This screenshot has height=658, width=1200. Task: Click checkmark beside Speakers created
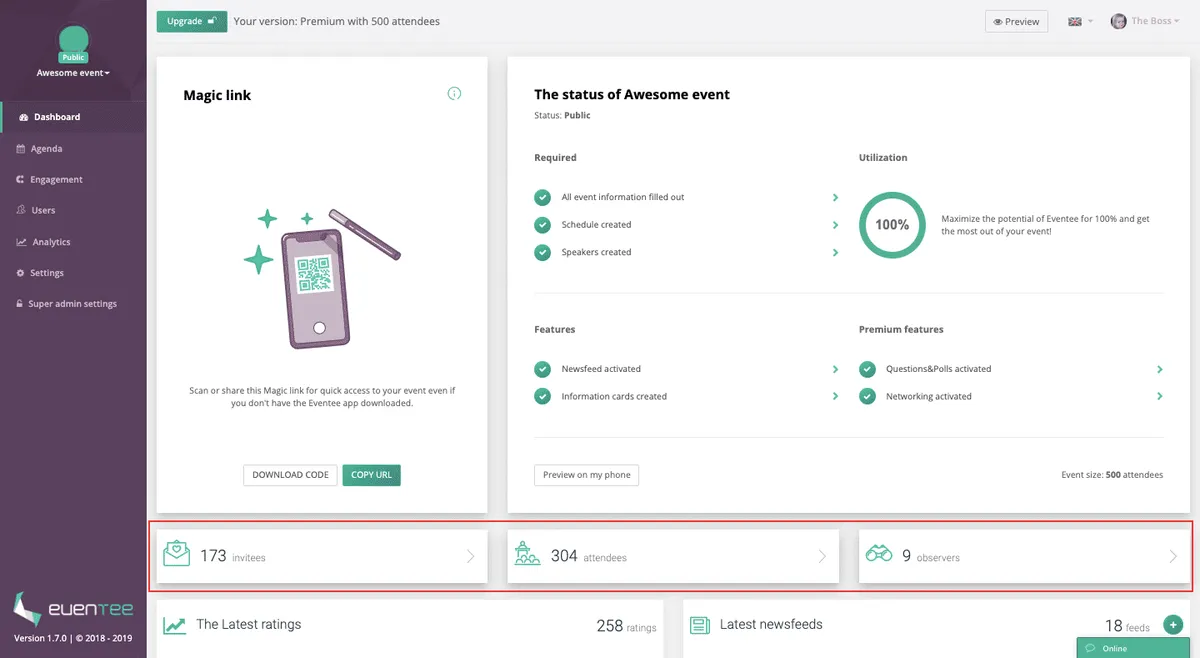point(542,252)
